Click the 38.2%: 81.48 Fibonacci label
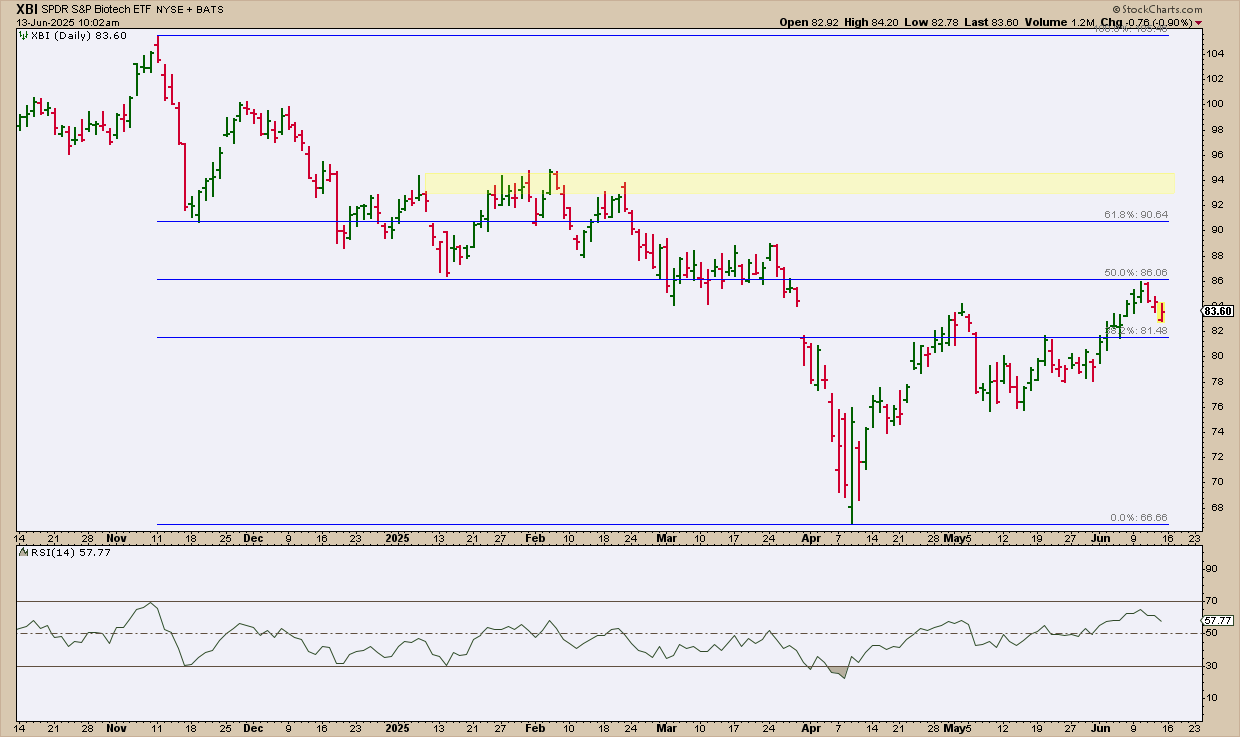1240x737 pixels. [1135, 330]
